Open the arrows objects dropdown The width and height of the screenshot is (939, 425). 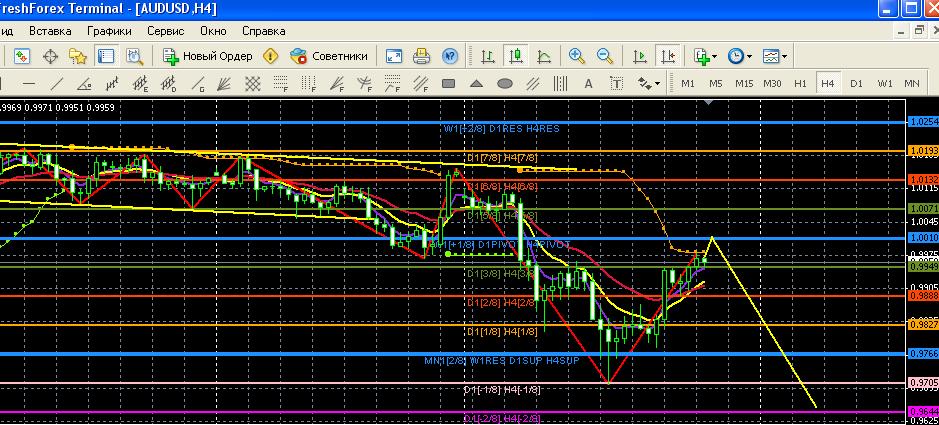point(648,84)
